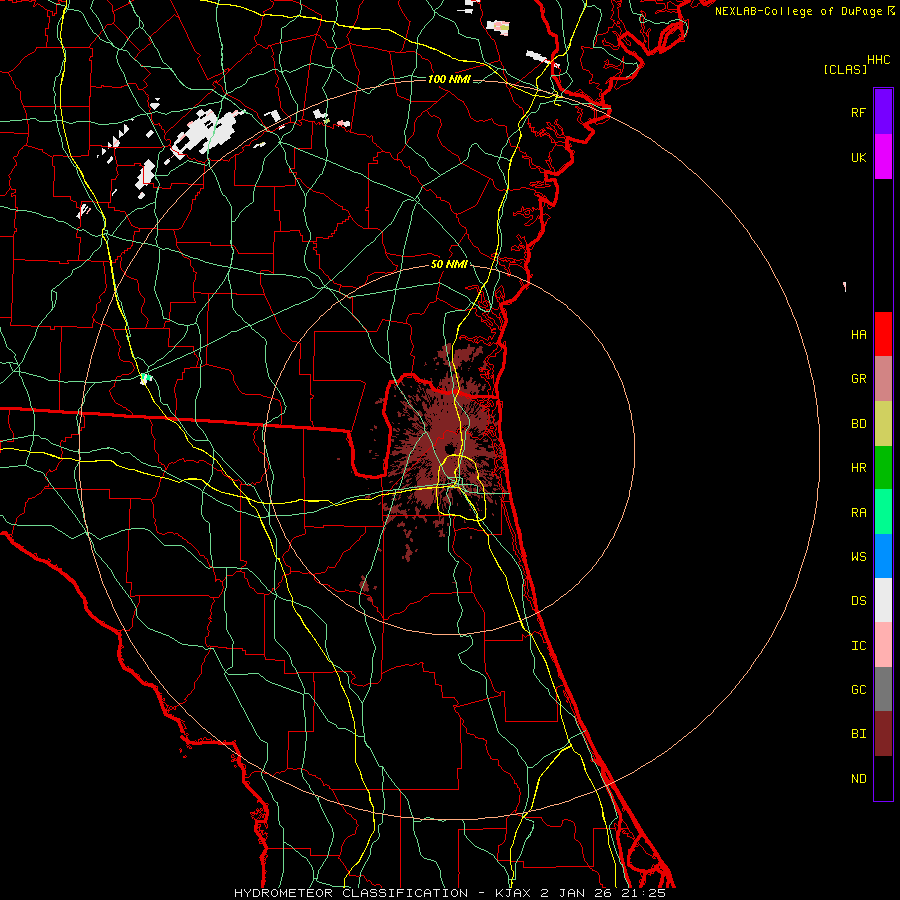Screen dimensions: 900x900
Task: Click the IC light pink legend swatch
Action: point(883,645)
